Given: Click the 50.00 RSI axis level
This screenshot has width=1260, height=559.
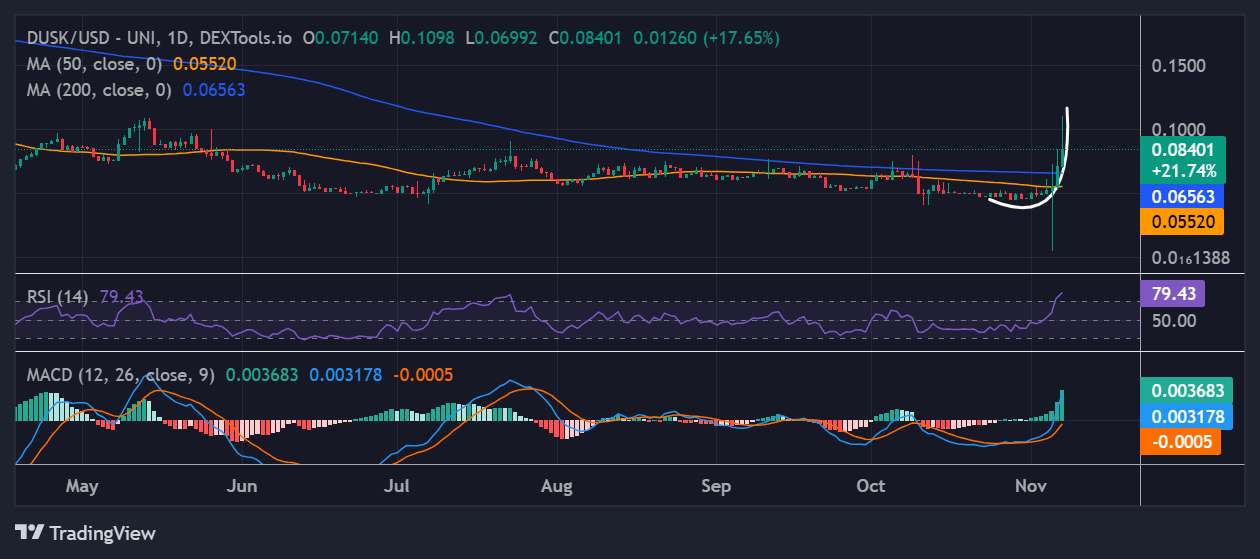Looking at the screenshot, I should pos(1172,321).
